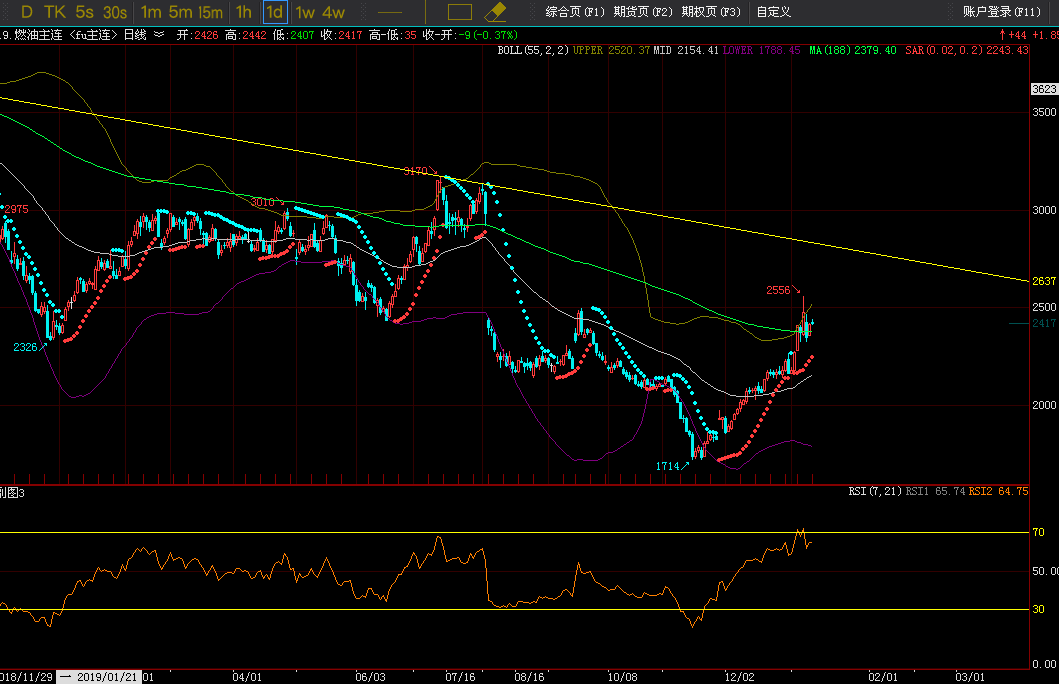The image size is (1059, 684).
Task: Select the 30s timeframe
Action: [x=115, y=12]
